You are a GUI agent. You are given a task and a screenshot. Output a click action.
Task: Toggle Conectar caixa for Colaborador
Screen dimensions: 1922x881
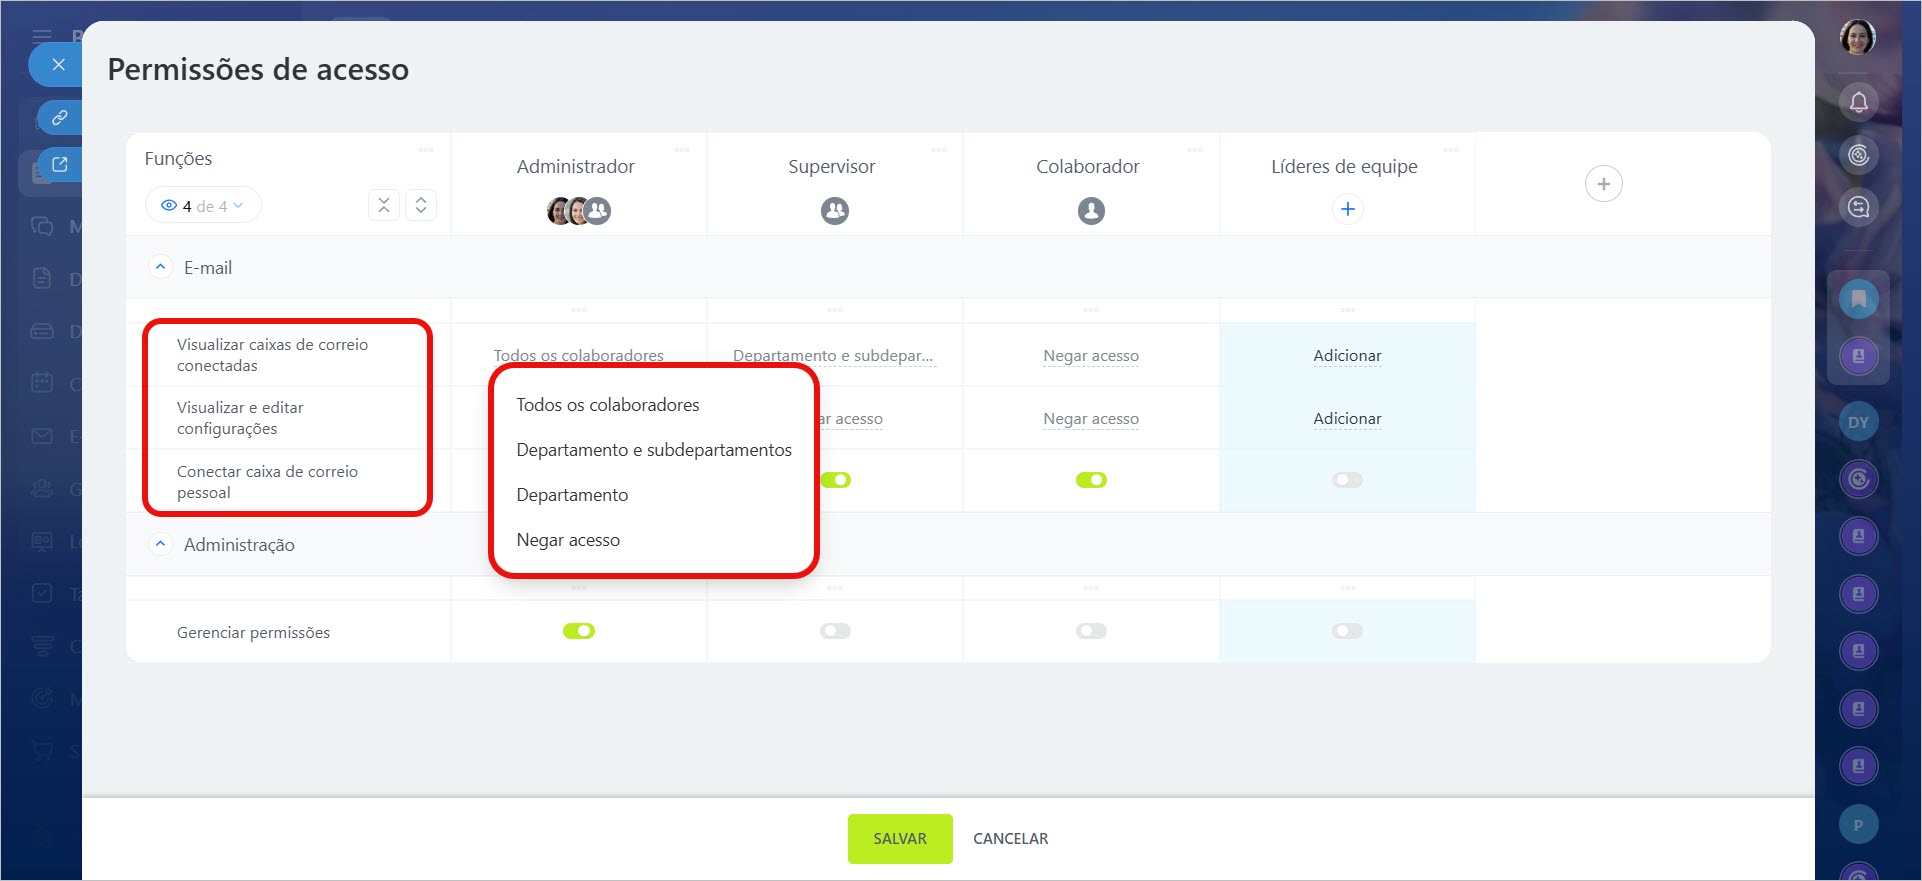pyautogui.click(x=1090, y=480)
